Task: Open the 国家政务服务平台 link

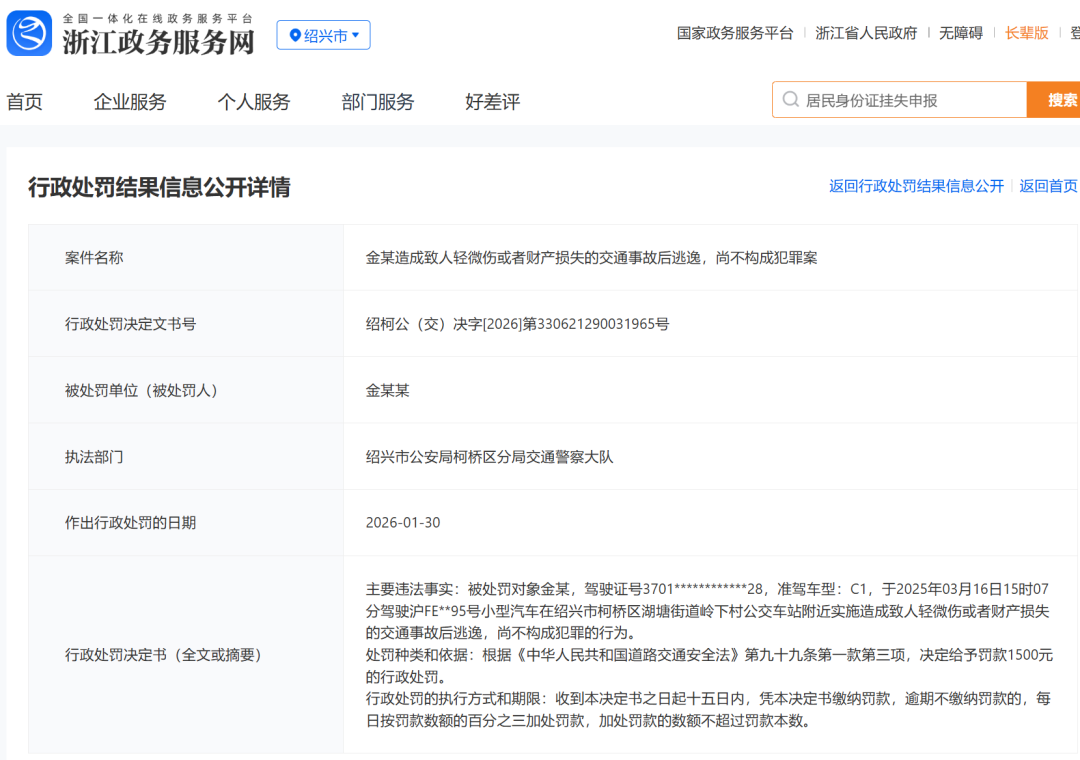Action: pos(735,33)
